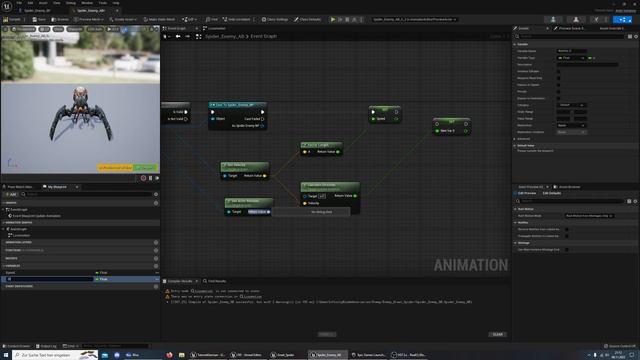Toggle Receive Notifies from Linked Instances

coord(567,229)
